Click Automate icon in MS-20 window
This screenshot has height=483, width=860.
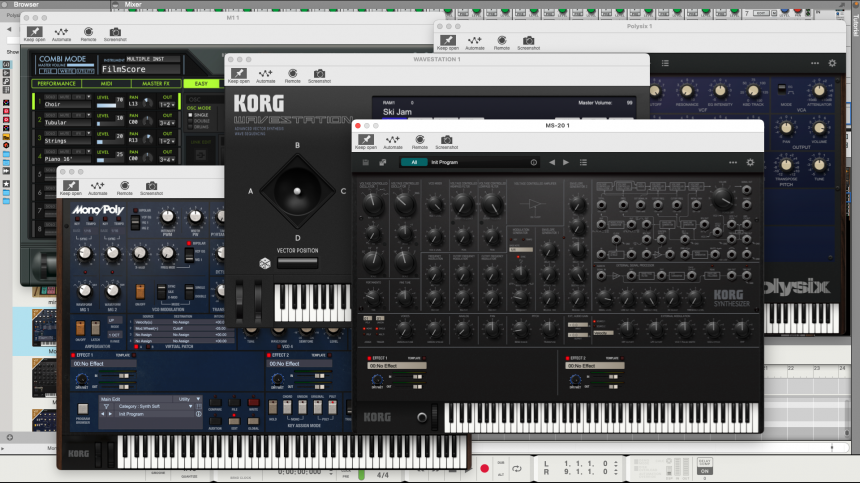393,140
